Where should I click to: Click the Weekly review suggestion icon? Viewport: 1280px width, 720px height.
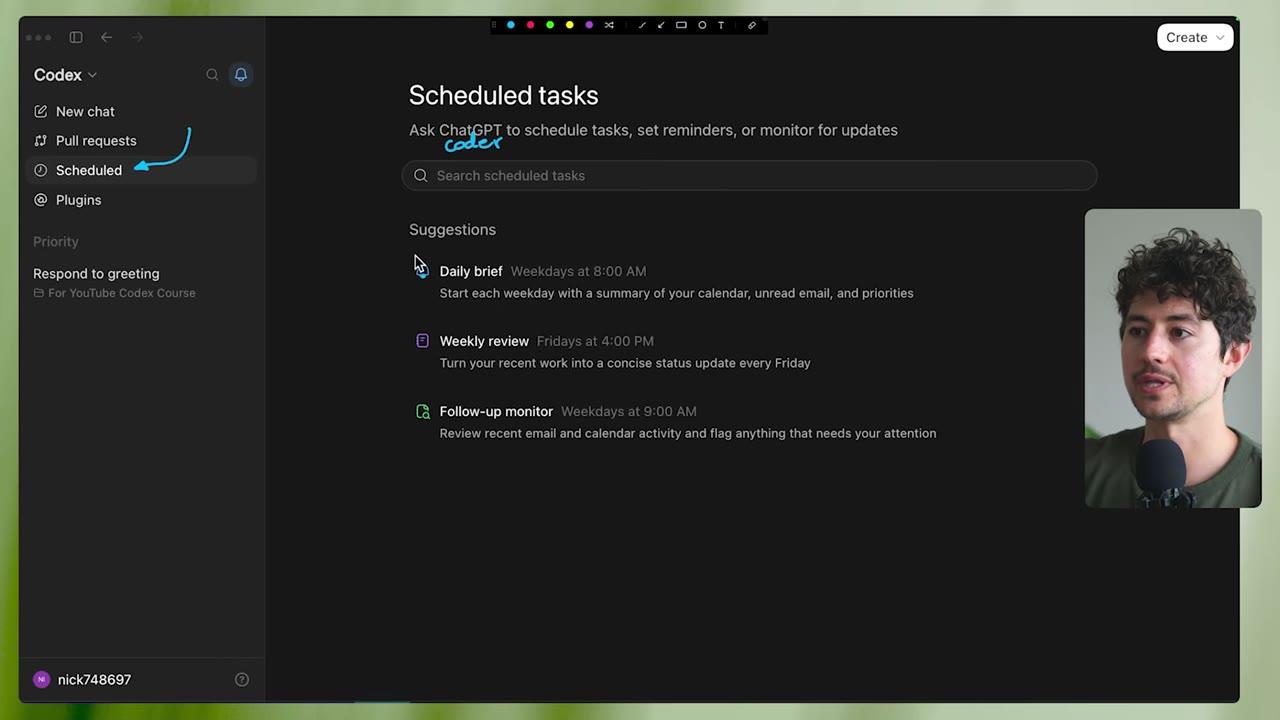[x=422, y=341]
